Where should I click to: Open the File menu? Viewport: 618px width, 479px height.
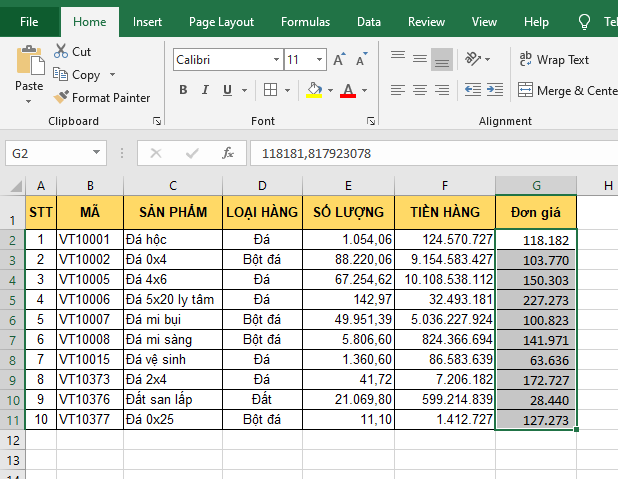30,21
